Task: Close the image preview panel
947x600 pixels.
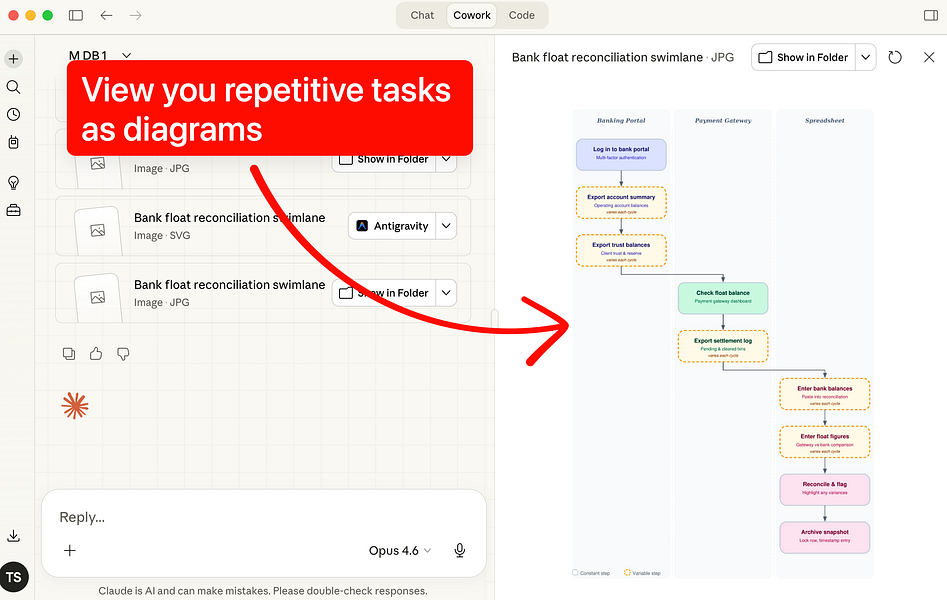Action: 929,57
